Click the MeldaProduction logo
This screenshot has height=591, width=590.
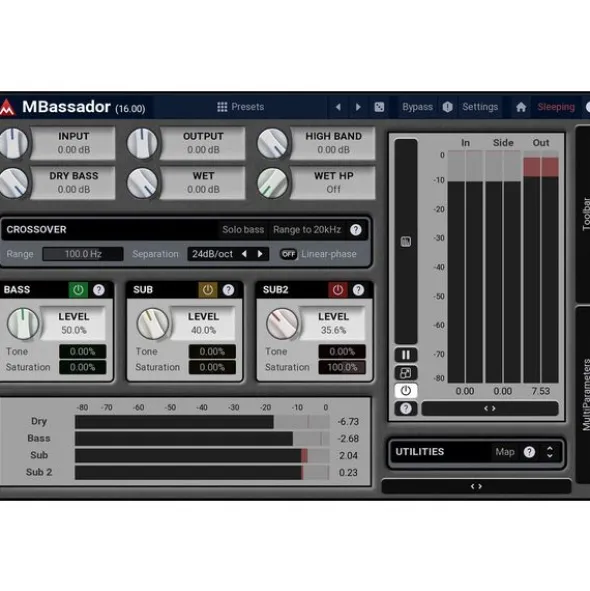(7, 107)
